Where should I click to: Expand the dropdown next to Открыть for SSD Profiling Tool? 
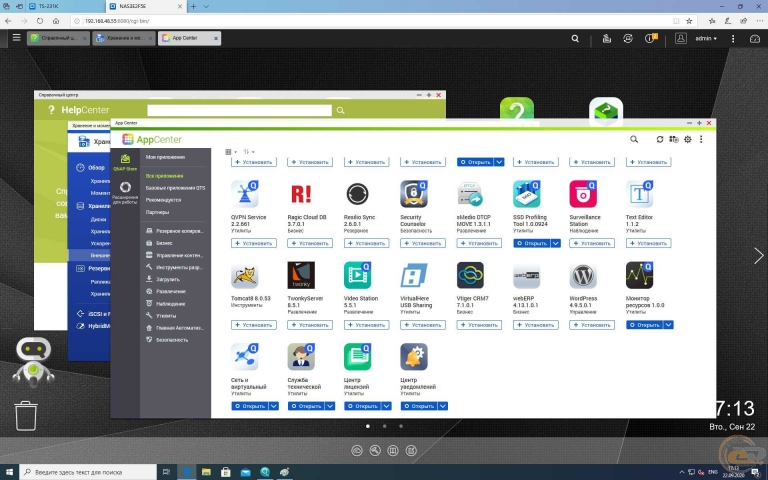click(555, 243)
